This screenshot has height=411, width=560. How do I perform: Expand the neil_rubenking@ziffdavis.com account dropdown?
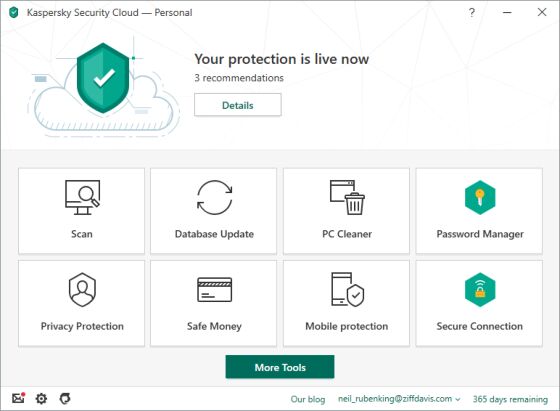pos(399,399)
